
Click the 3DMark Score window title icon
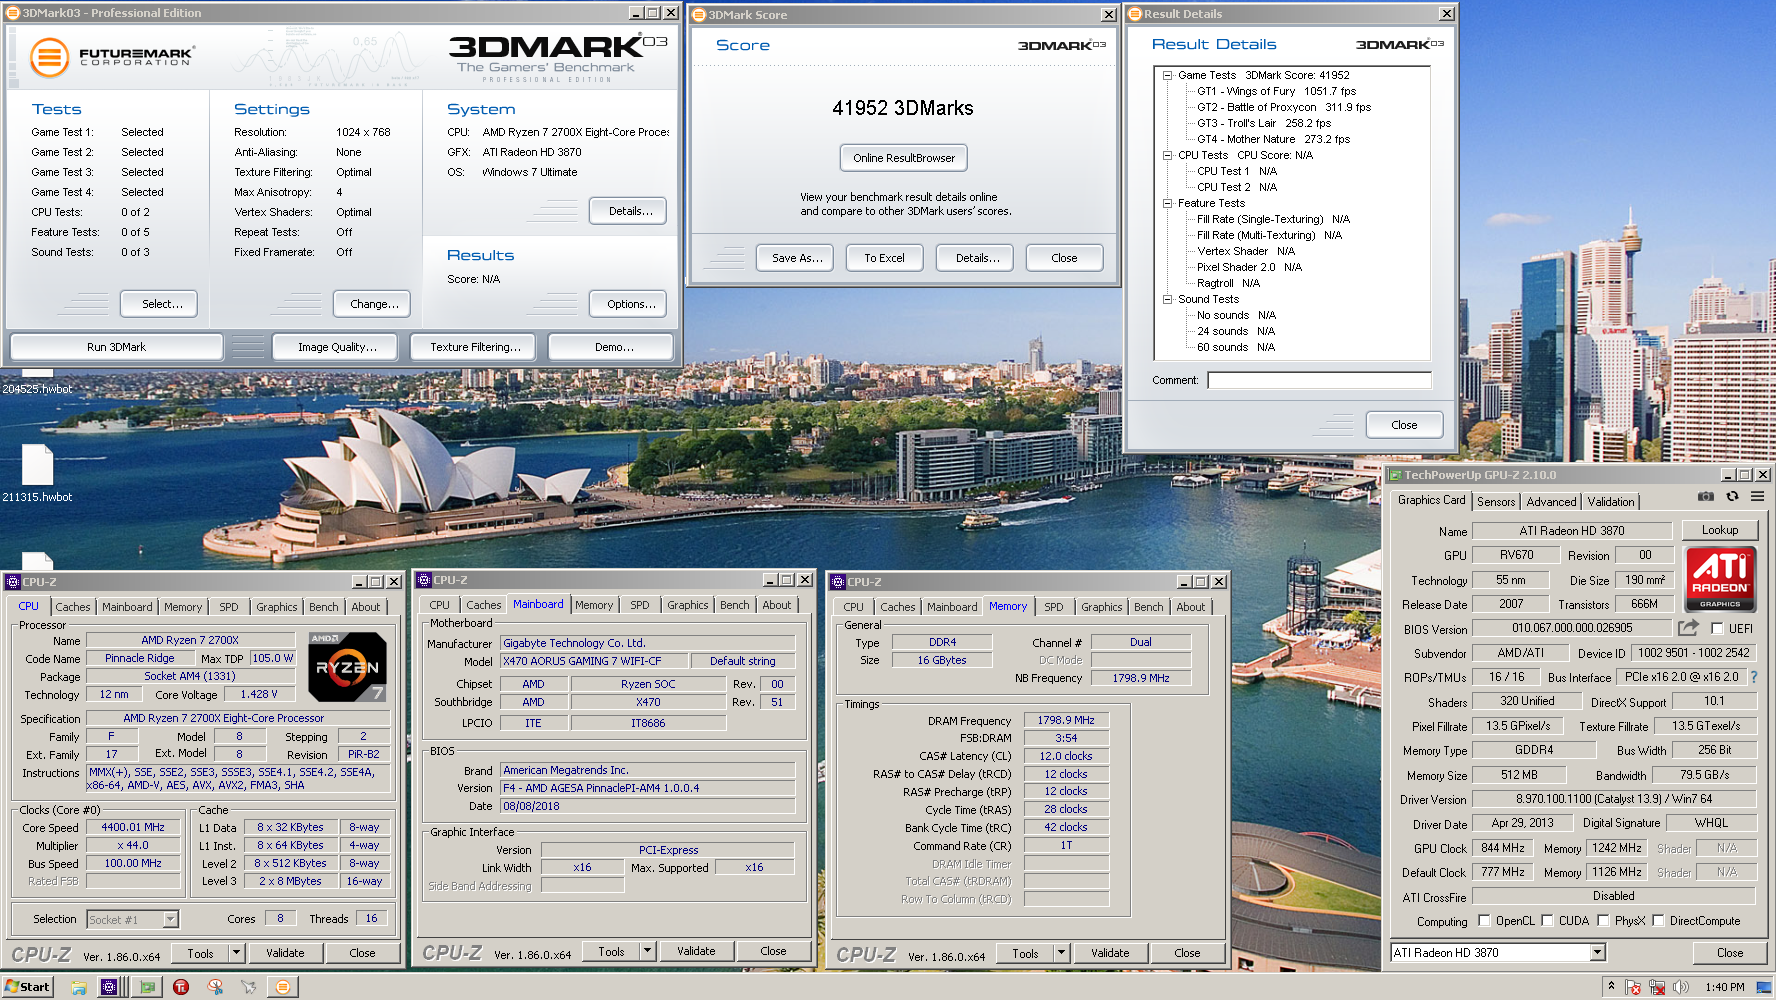(700, 15)
